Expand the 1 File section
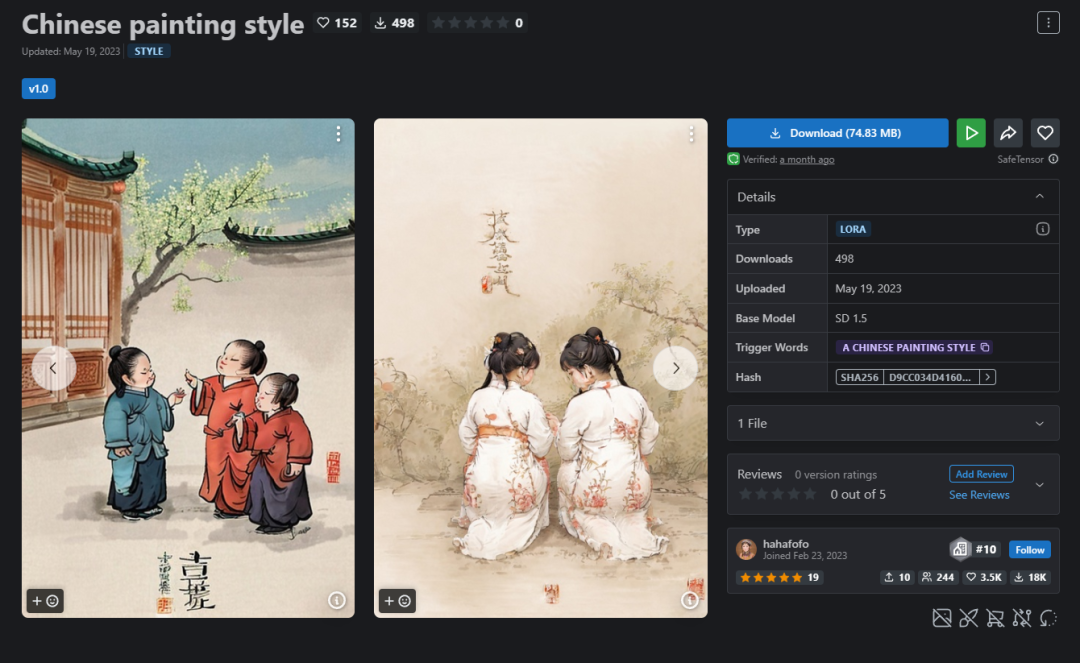Image resolution: width=1080 pixels, height=663 pixels. tap(893, 423)
